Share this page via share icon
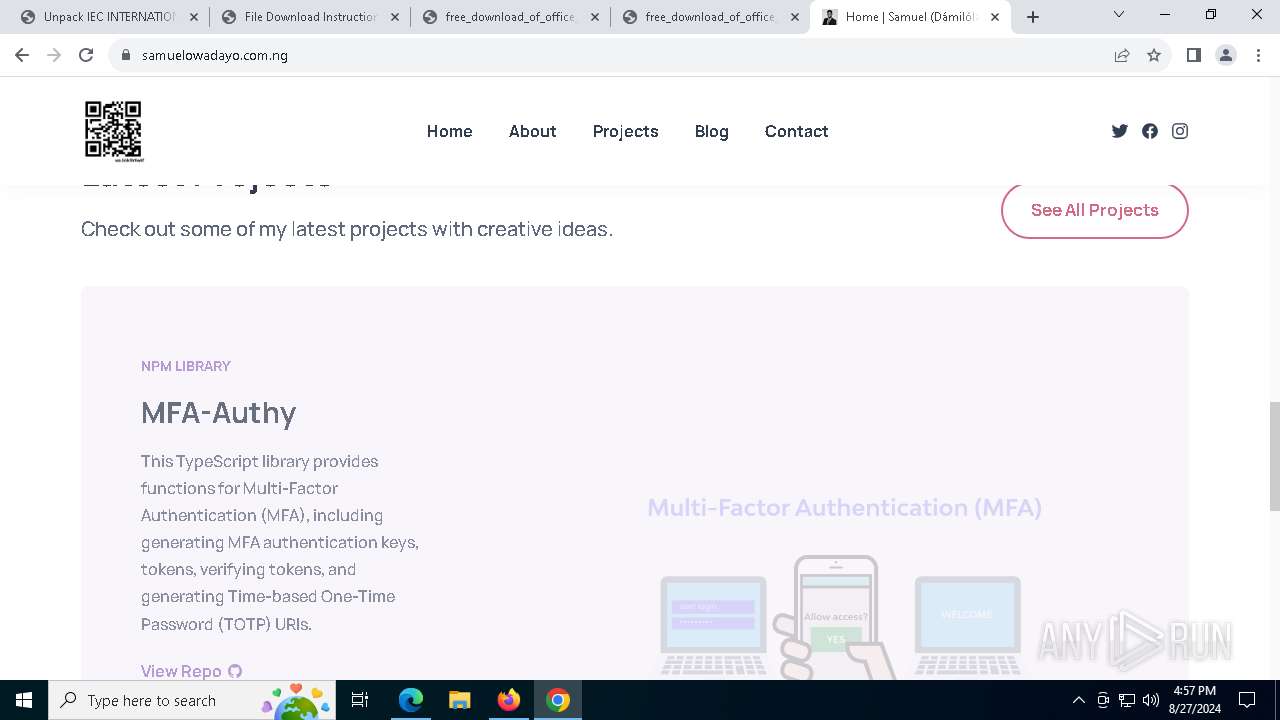The image size is (1280, 720). [1122, 55]
